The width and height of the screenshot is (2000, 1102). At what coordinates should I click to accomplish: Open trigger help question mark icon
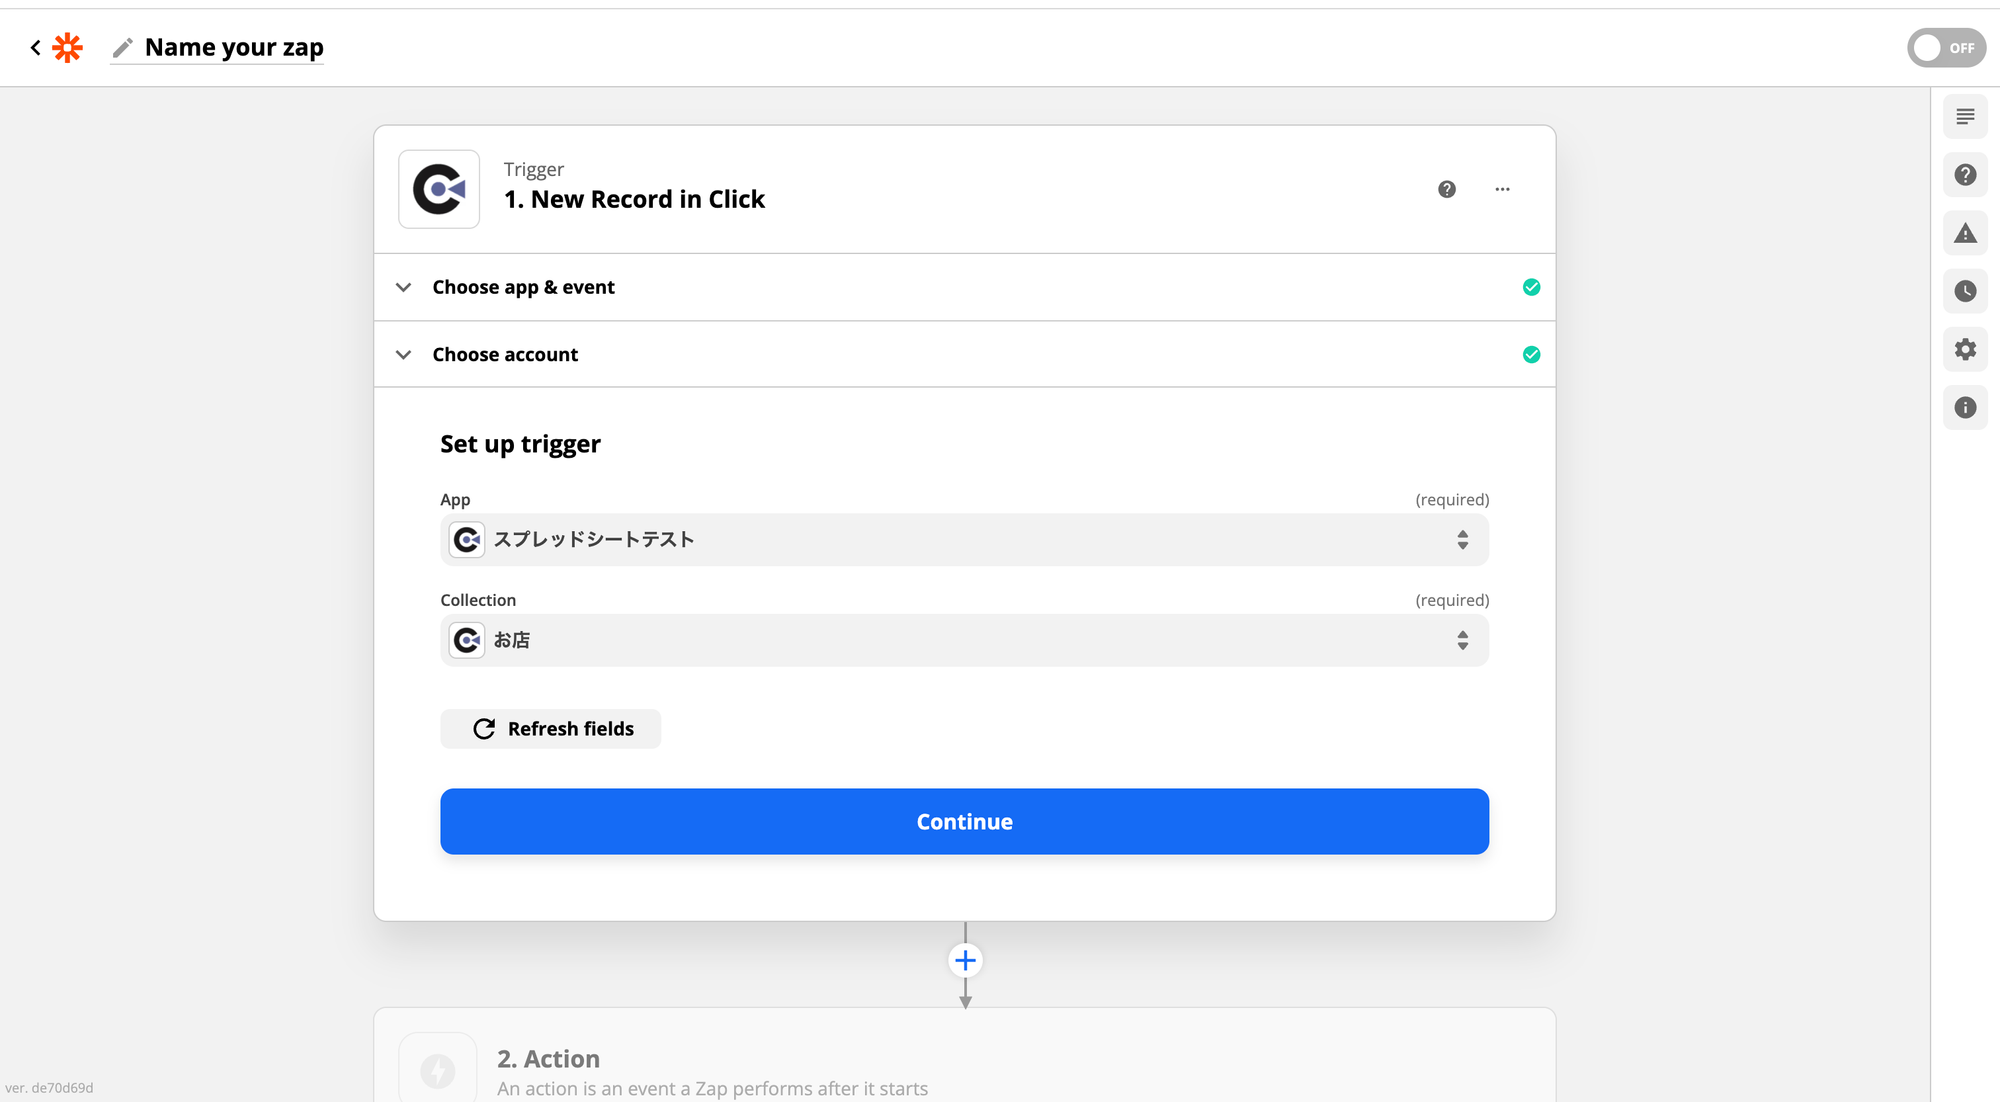(x=1447, y=189)
